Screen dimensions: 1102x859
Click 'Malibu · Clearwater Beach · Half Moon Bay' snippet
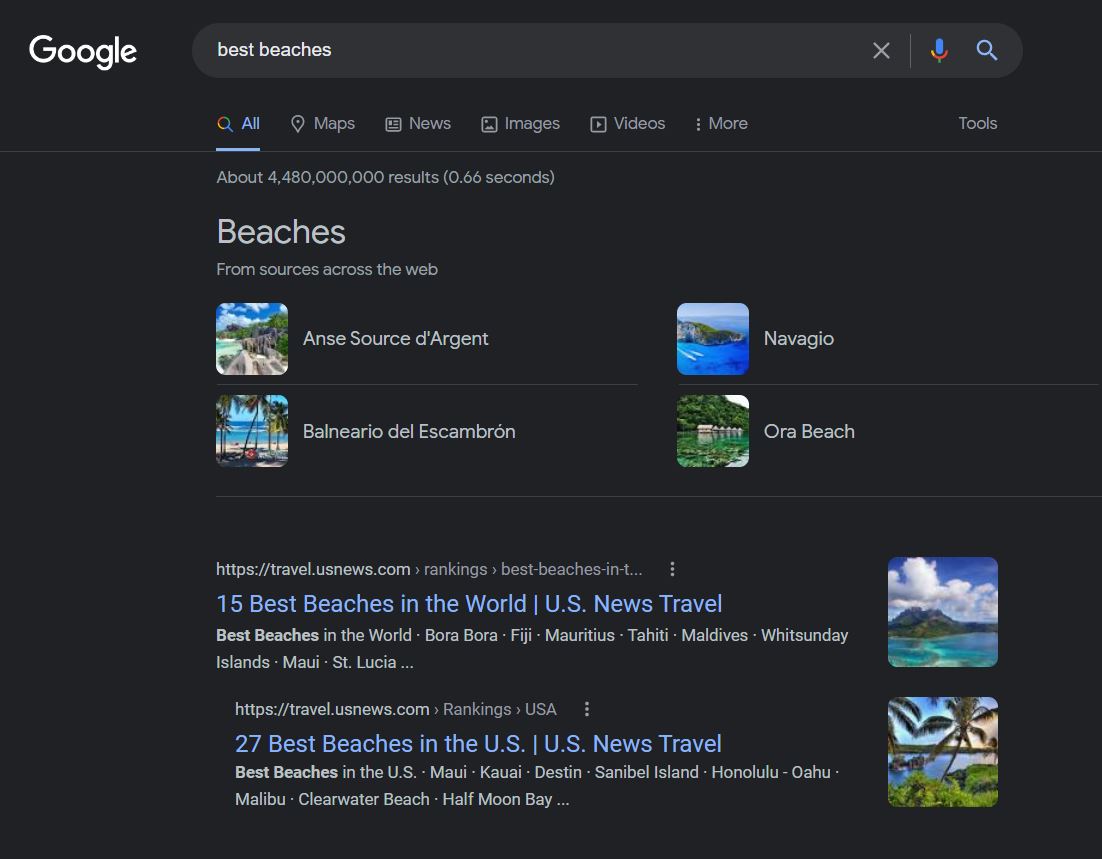(x=402, y=799)
